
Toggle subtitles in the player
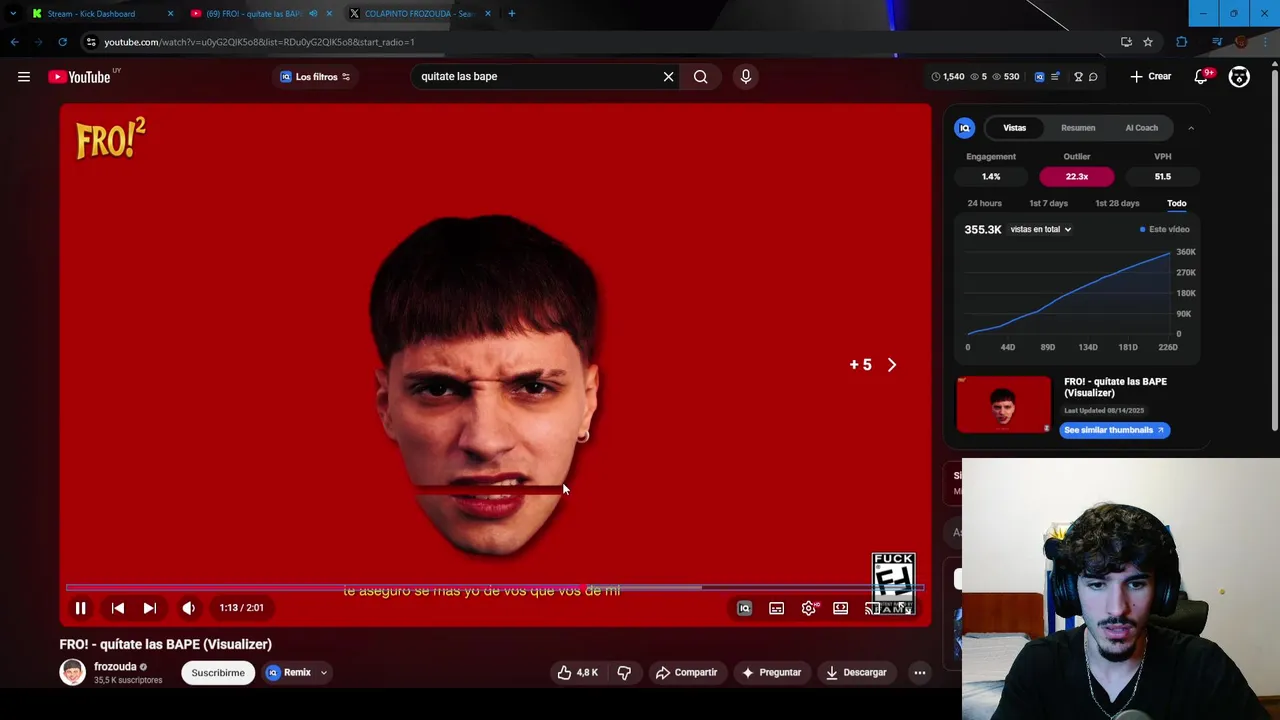[x=776, y=608]
